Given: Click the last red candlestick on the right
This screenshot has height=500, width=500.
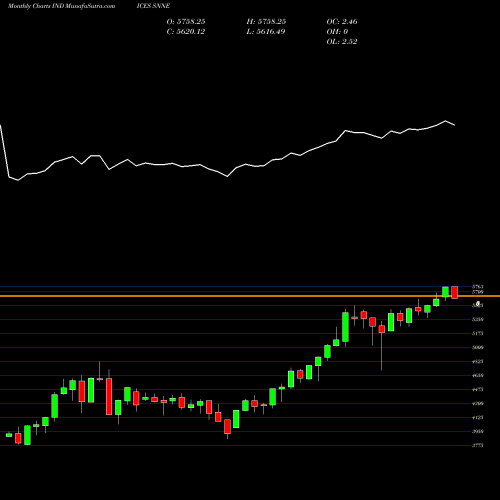Looking at the screenshot, I should point(455,292).
